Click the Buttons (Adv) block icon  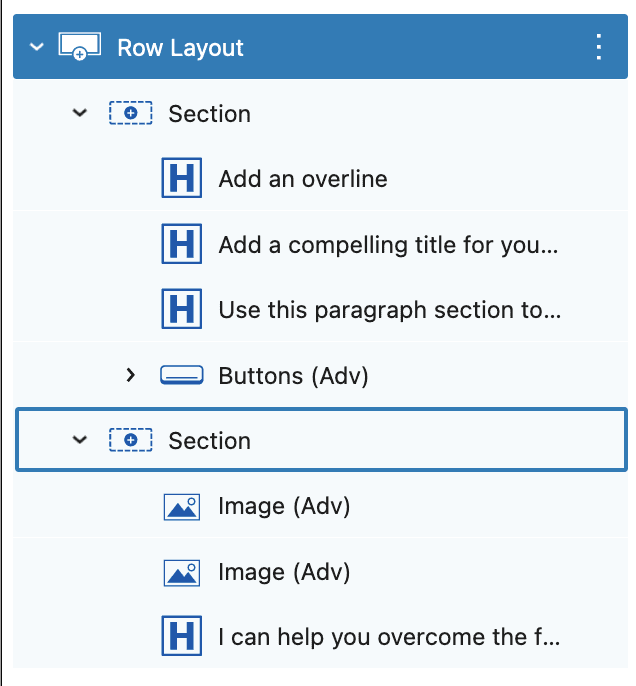(x=182, y=375)
